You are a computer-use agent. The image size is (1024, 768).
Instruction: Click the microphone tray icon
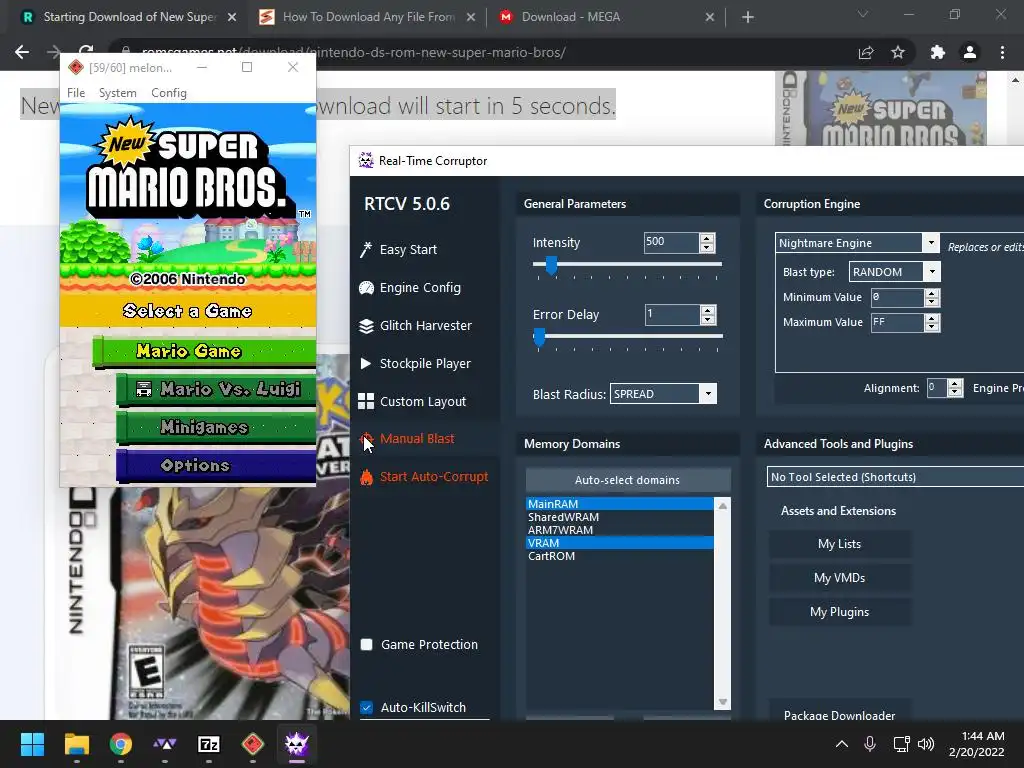coord(870,744)
